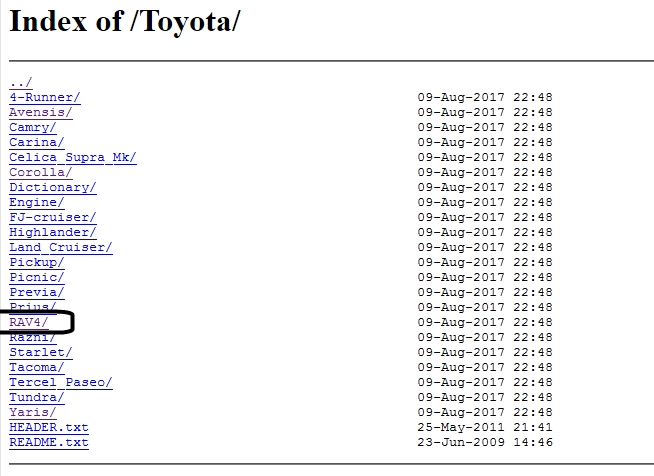Open the circled RAV4 directory
This screenshot has height=476, width=654.
pos(28,322)
